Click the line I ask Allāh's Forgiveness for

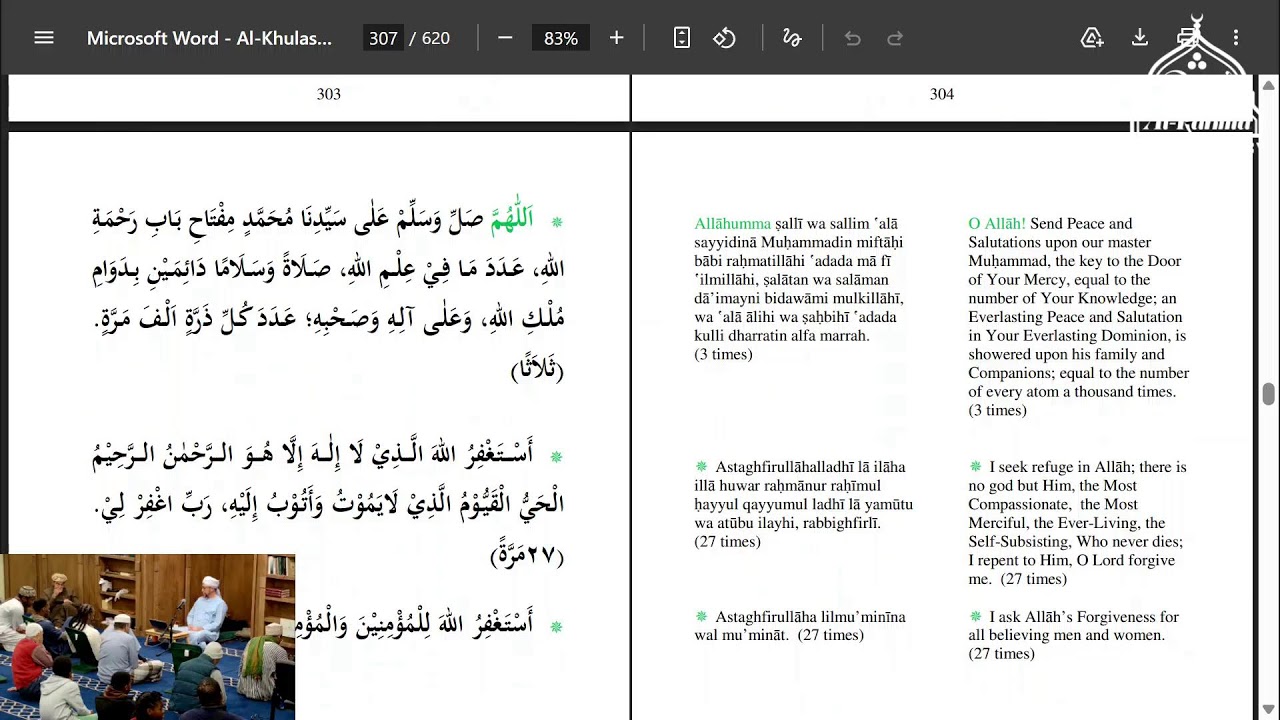click(x=1084, y=617)
